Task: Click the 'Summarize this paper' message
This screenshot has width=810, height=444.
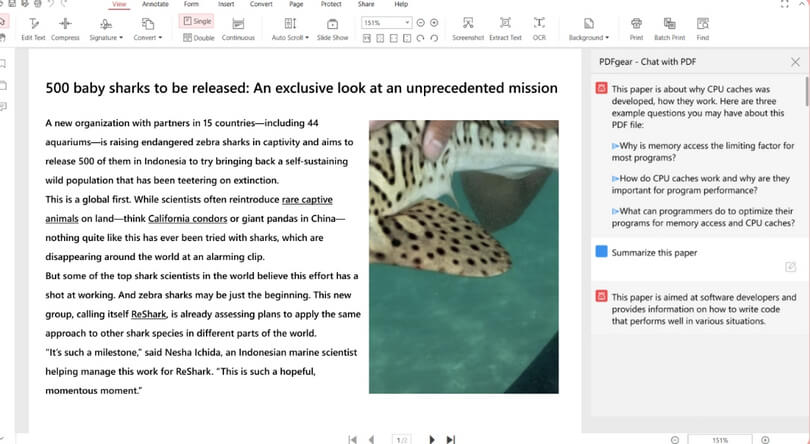Action: click(654, 253)
